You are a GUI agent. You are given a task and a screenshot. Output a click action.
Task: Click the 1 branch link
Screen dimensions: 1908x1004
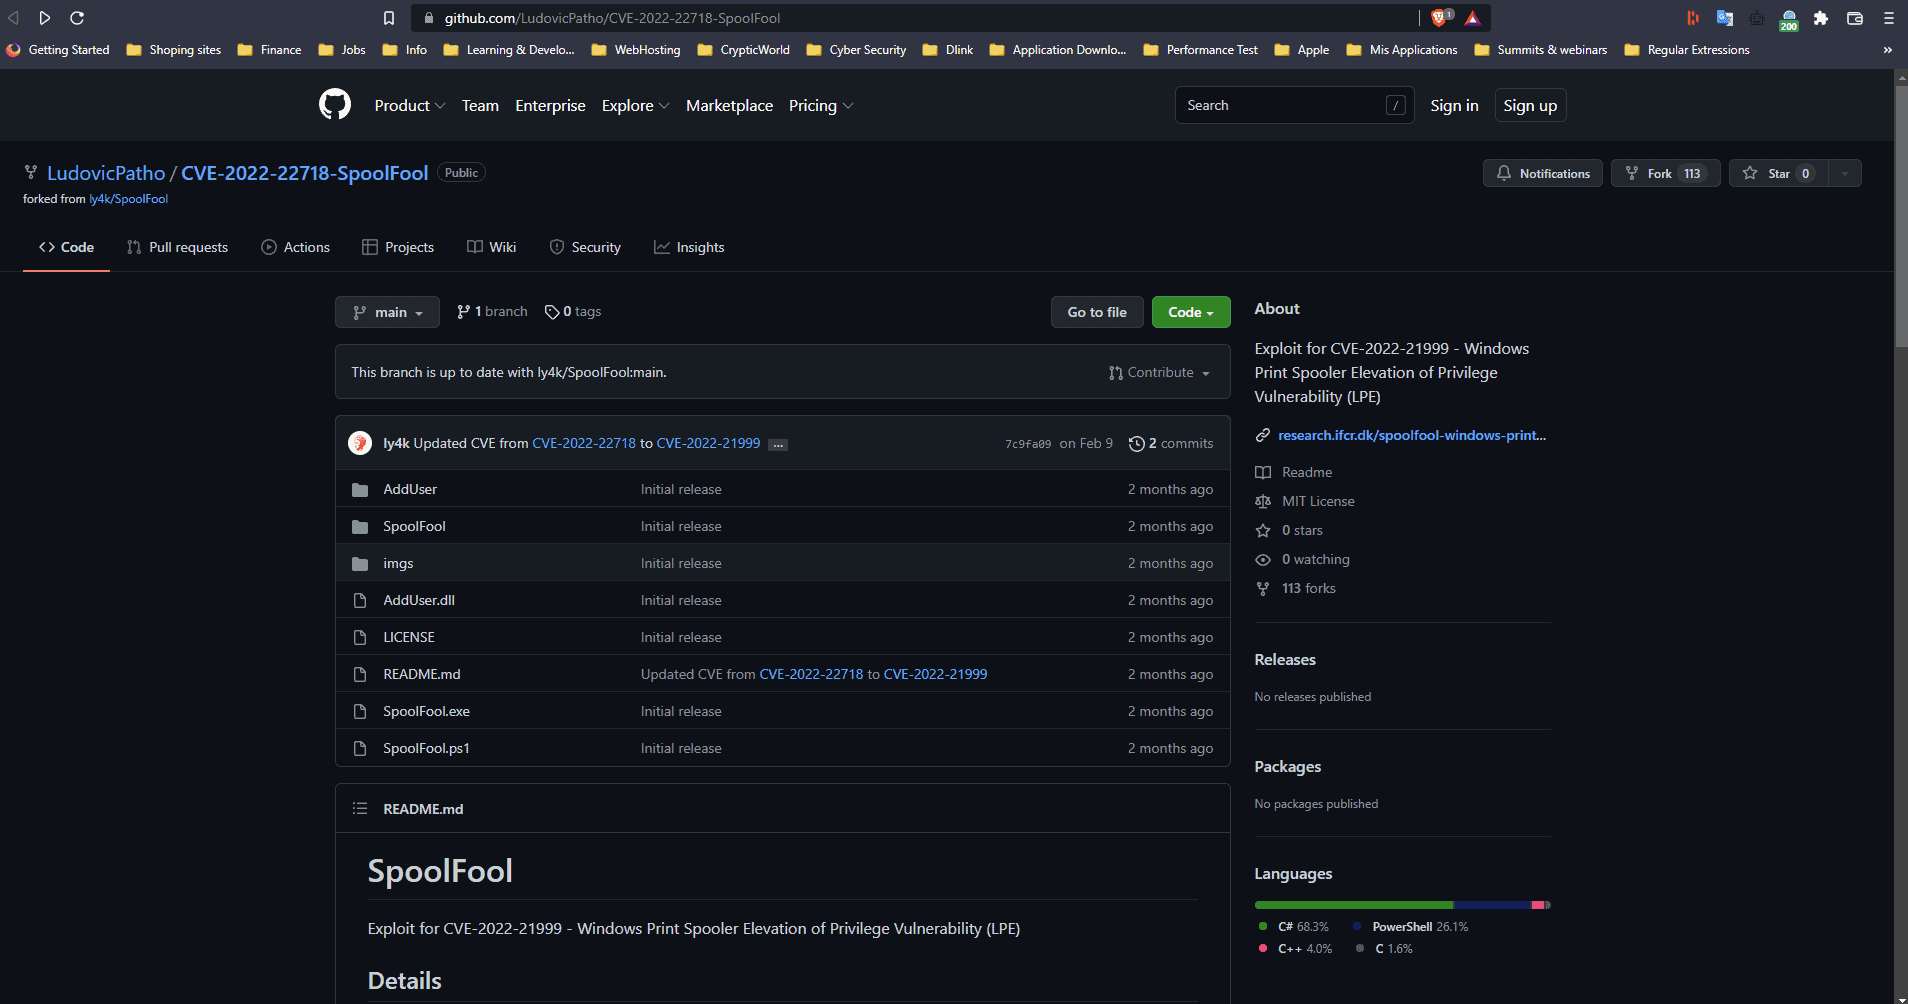tap(492, 312)
